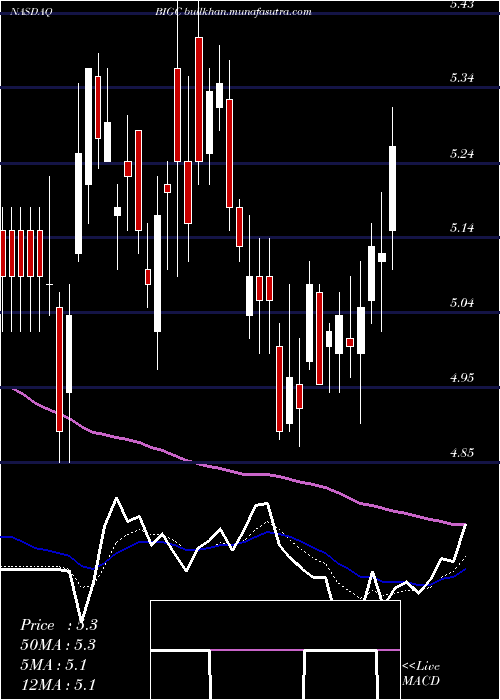Click the 4.95 price axis label
The height and width of the screenshot is (700, 500).
[462, 378]
